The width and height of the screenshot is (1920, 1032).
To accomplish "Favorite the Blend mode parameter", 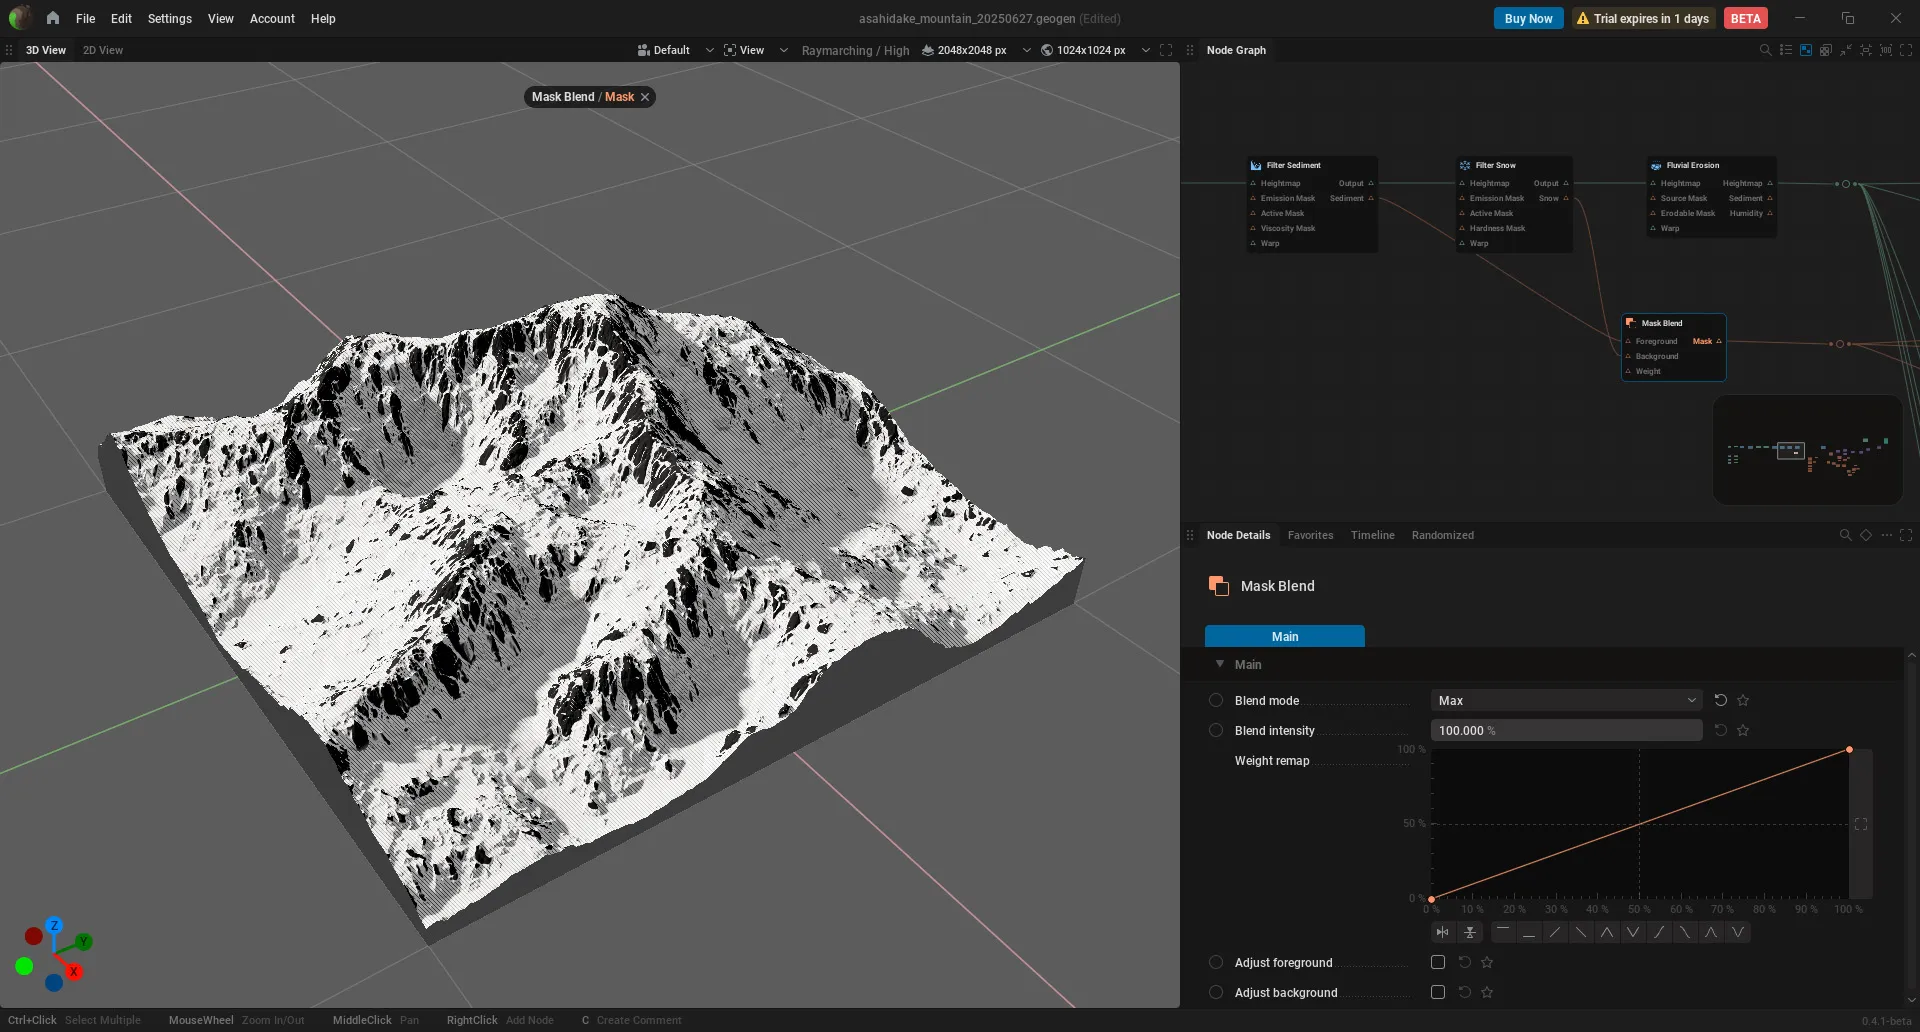I will tap(1743, 700).
